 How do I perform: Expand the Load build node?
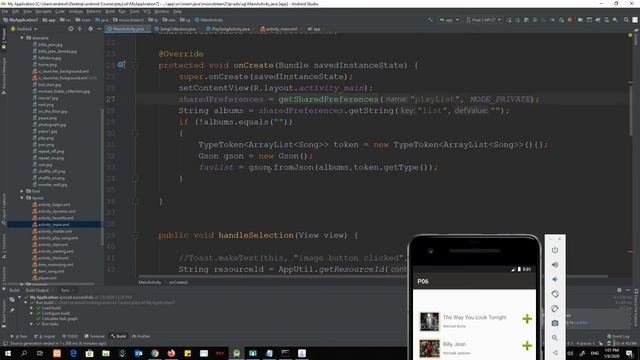pyautogui.click(x=31, y=308)
